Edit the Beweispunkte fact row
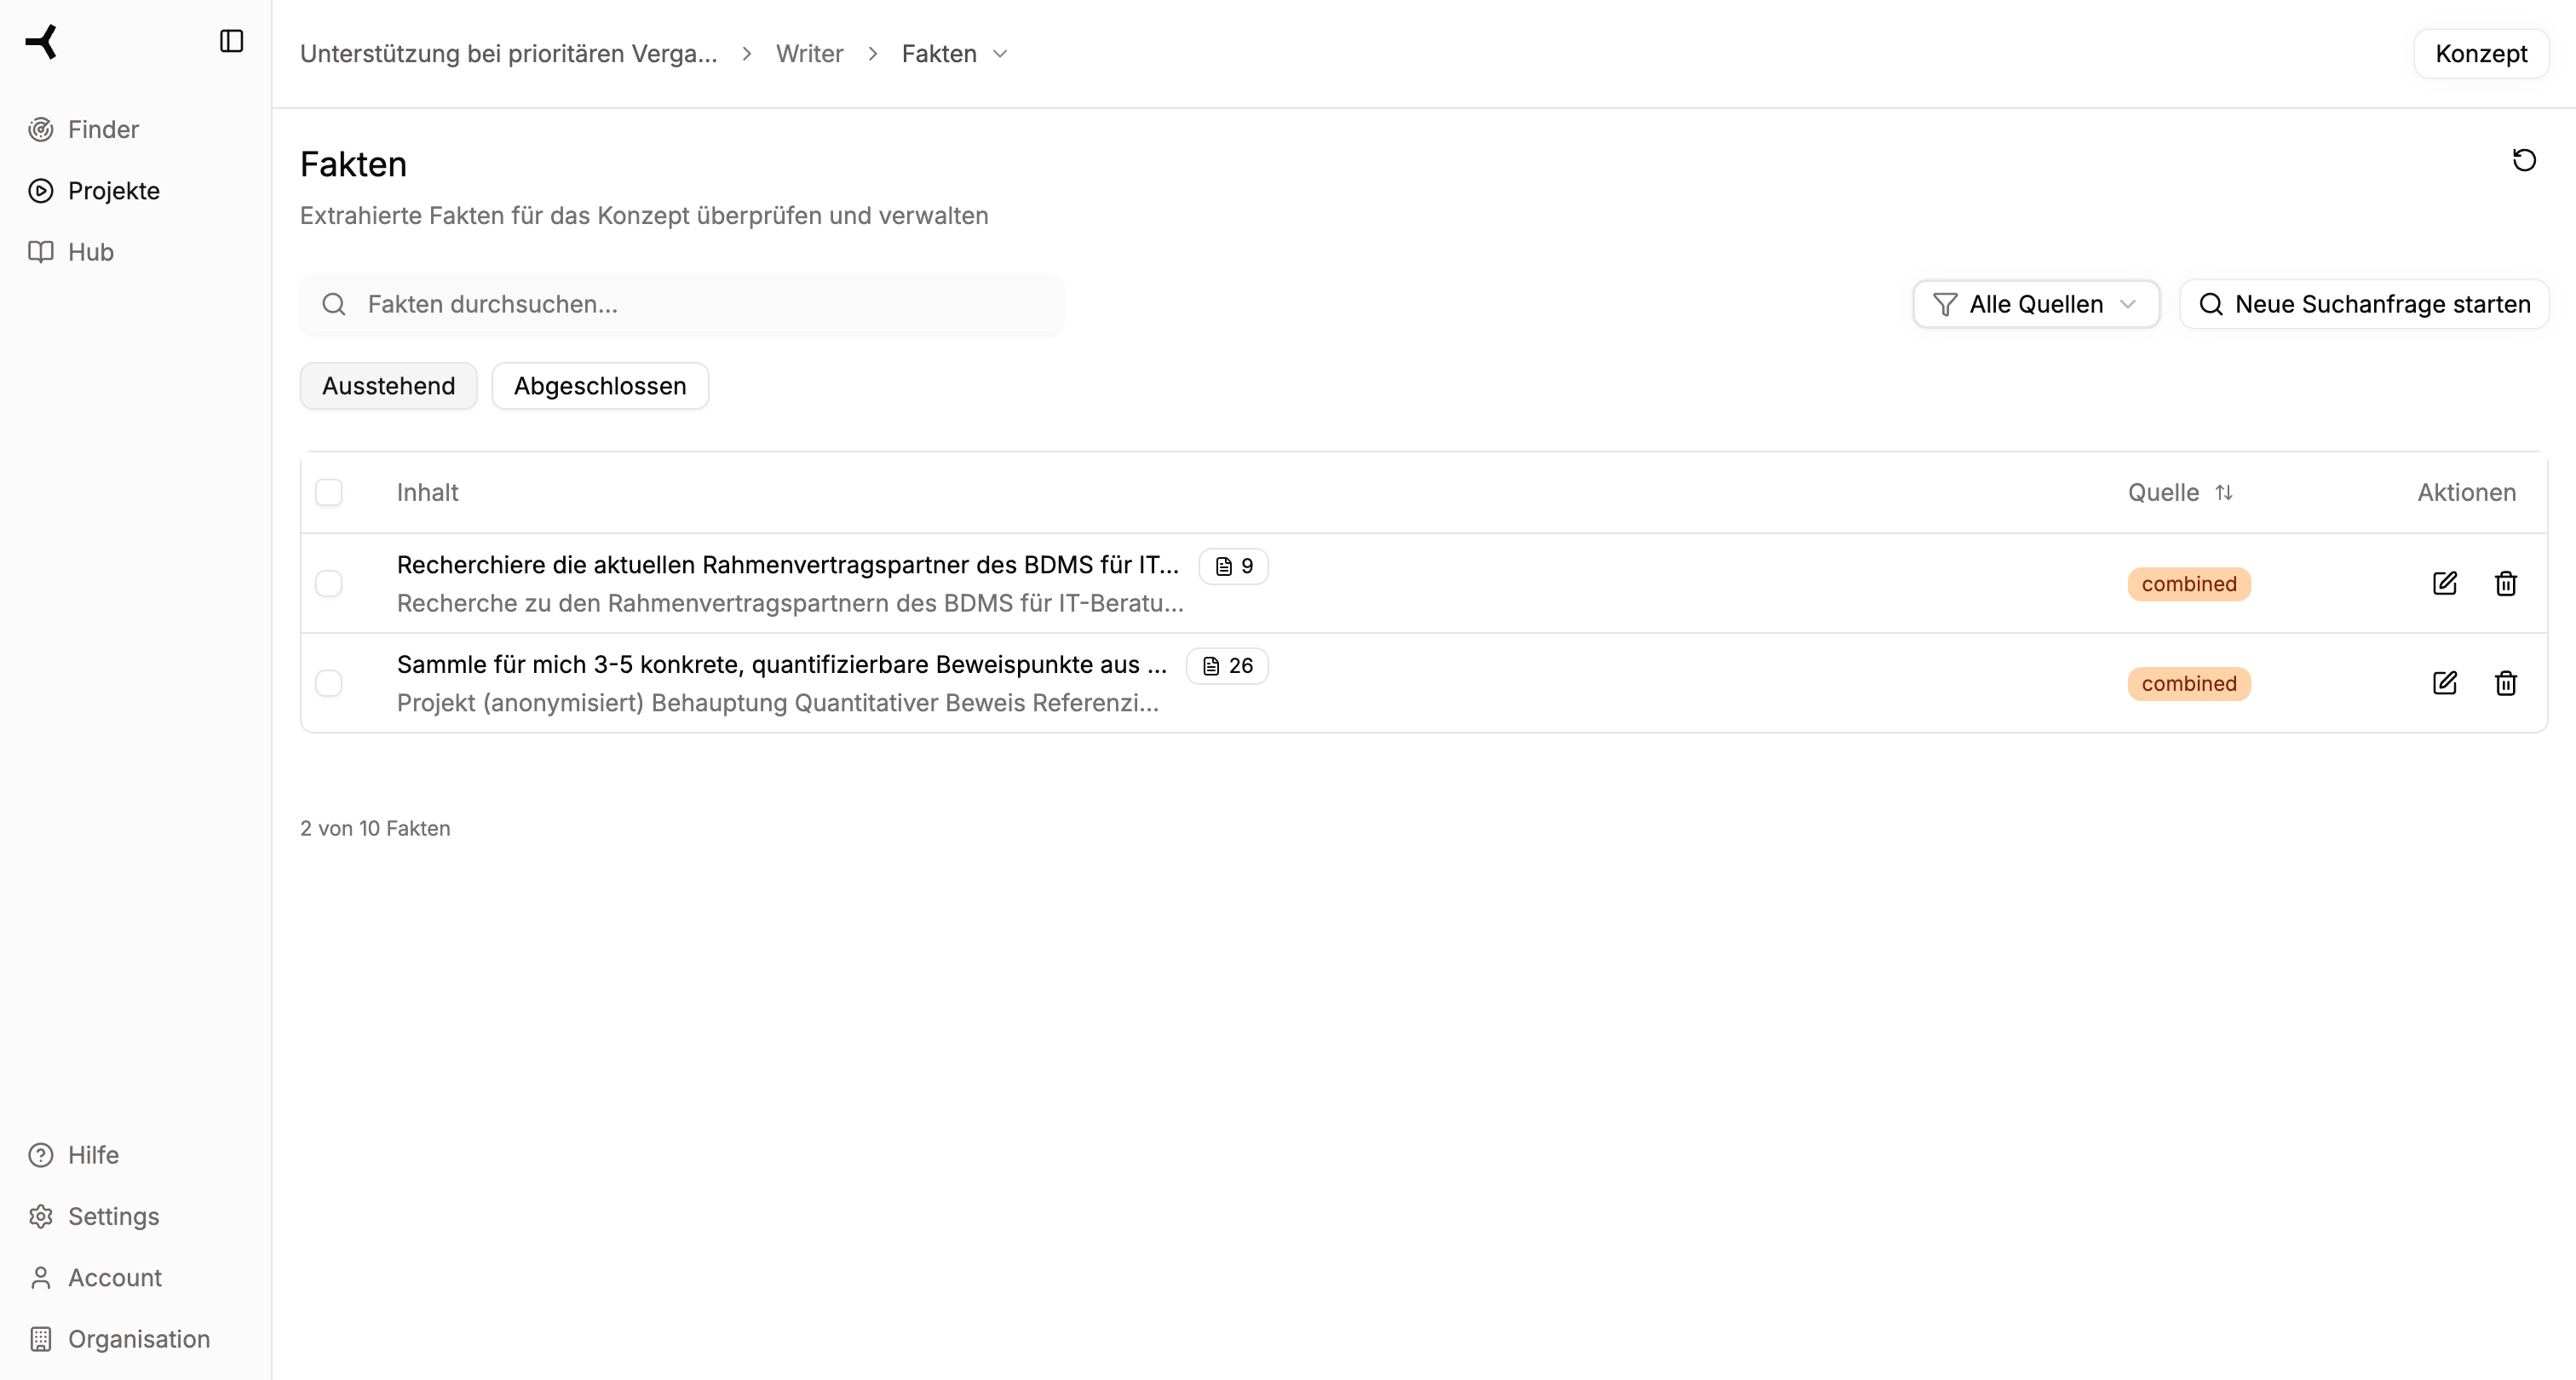Viewport: 2576px width, 1380px height. [2444, 683]
